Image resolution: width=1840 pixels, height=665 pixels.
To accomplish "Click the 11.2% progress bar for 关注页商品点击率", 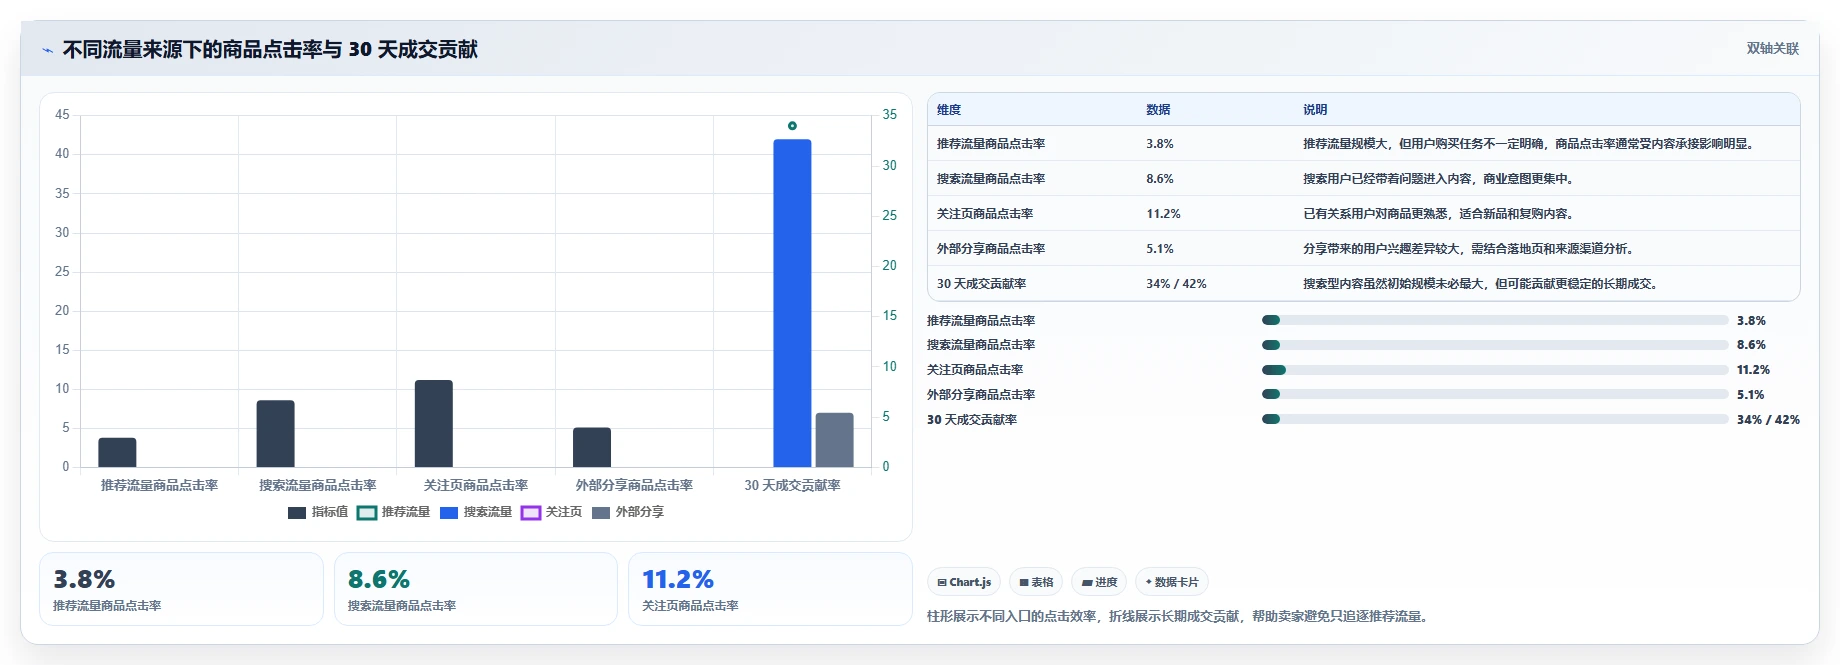I will (x=1495, y=370).
